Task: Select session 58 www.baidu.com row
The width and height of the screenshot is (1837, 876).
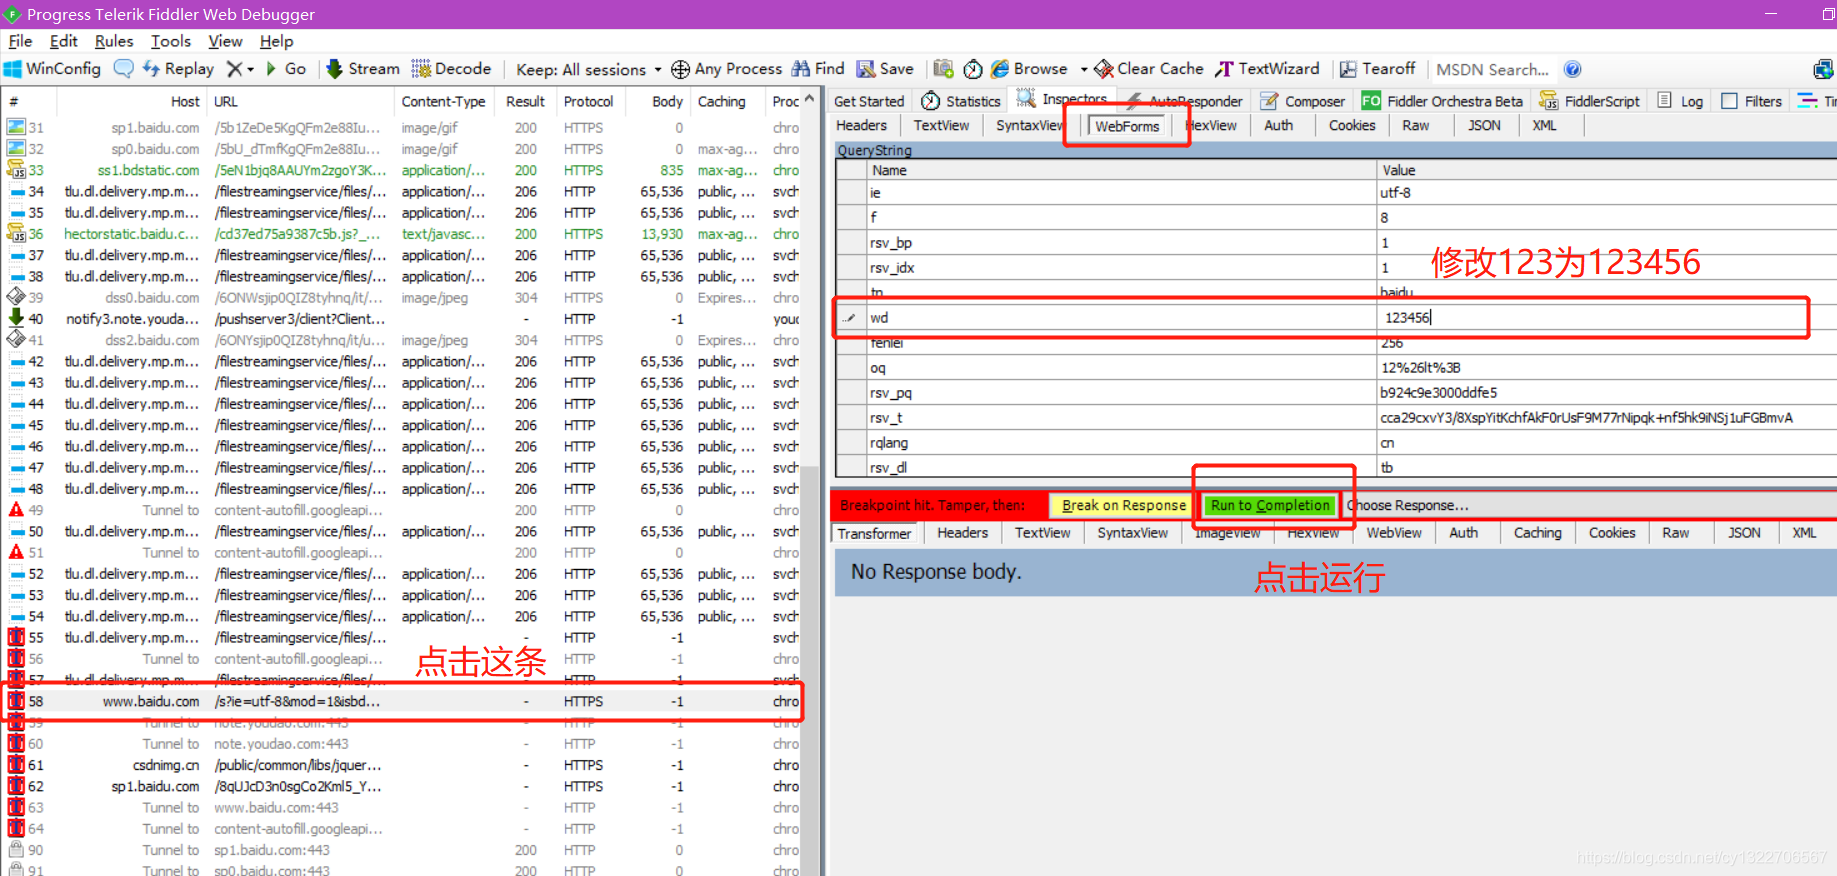Action: (402, 701)
